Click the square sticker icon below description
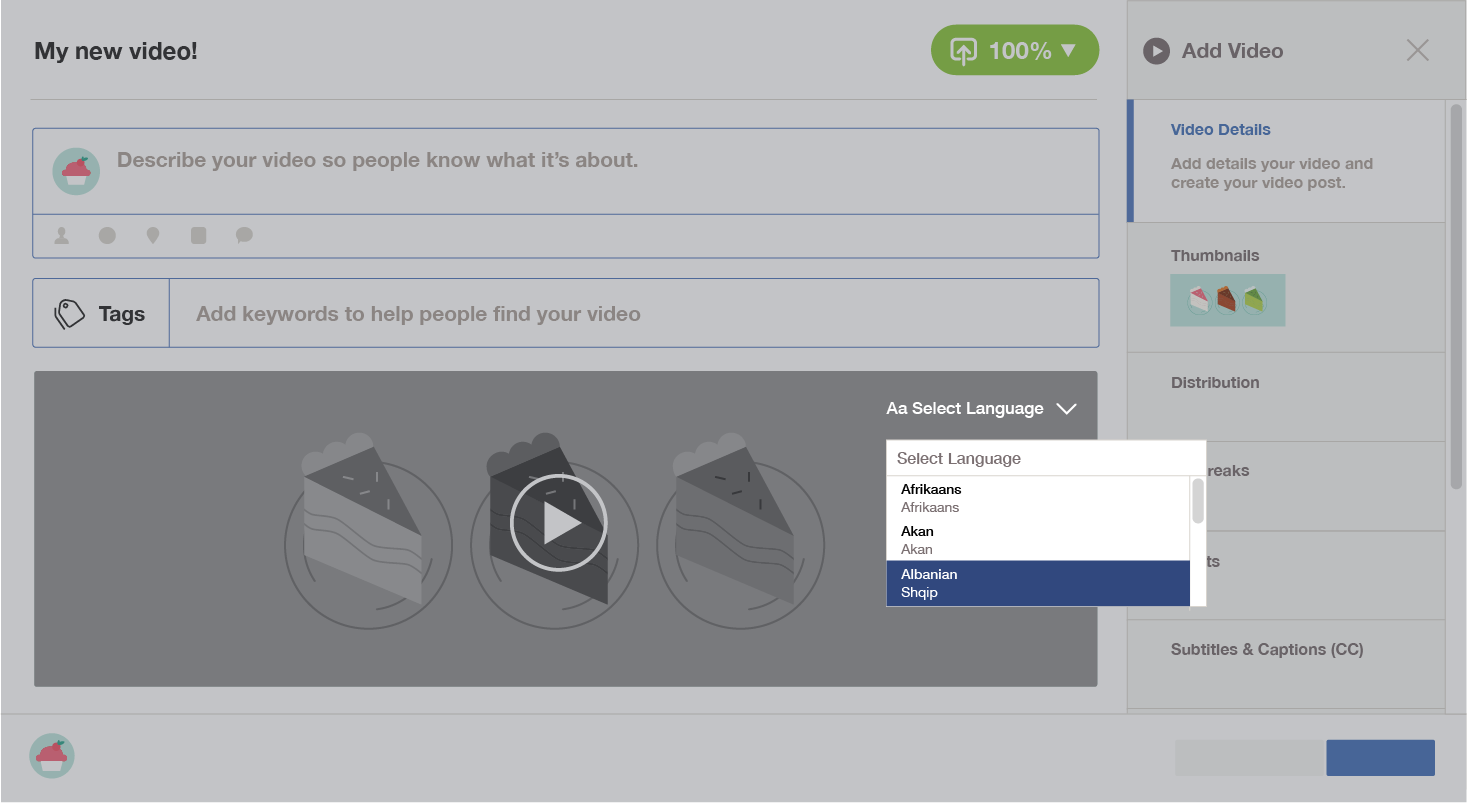1467x803 pixels. (x=199, y=236)
